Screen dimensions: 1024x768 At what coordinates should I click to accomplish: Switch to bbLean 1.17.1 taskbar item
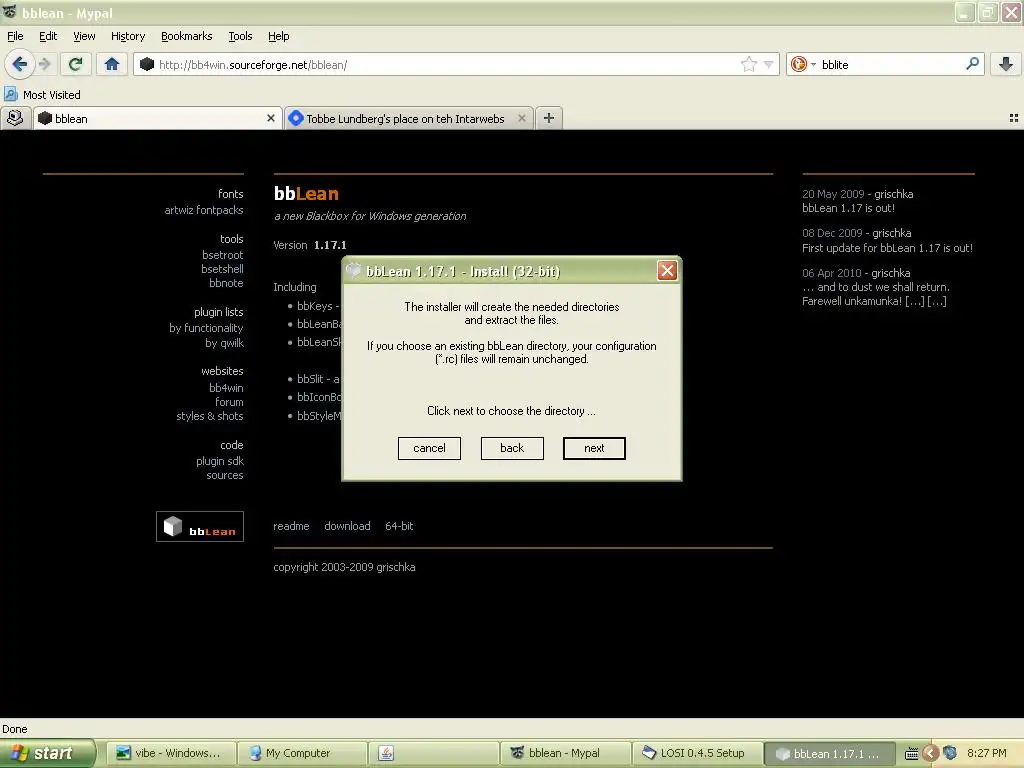[827, 753]
